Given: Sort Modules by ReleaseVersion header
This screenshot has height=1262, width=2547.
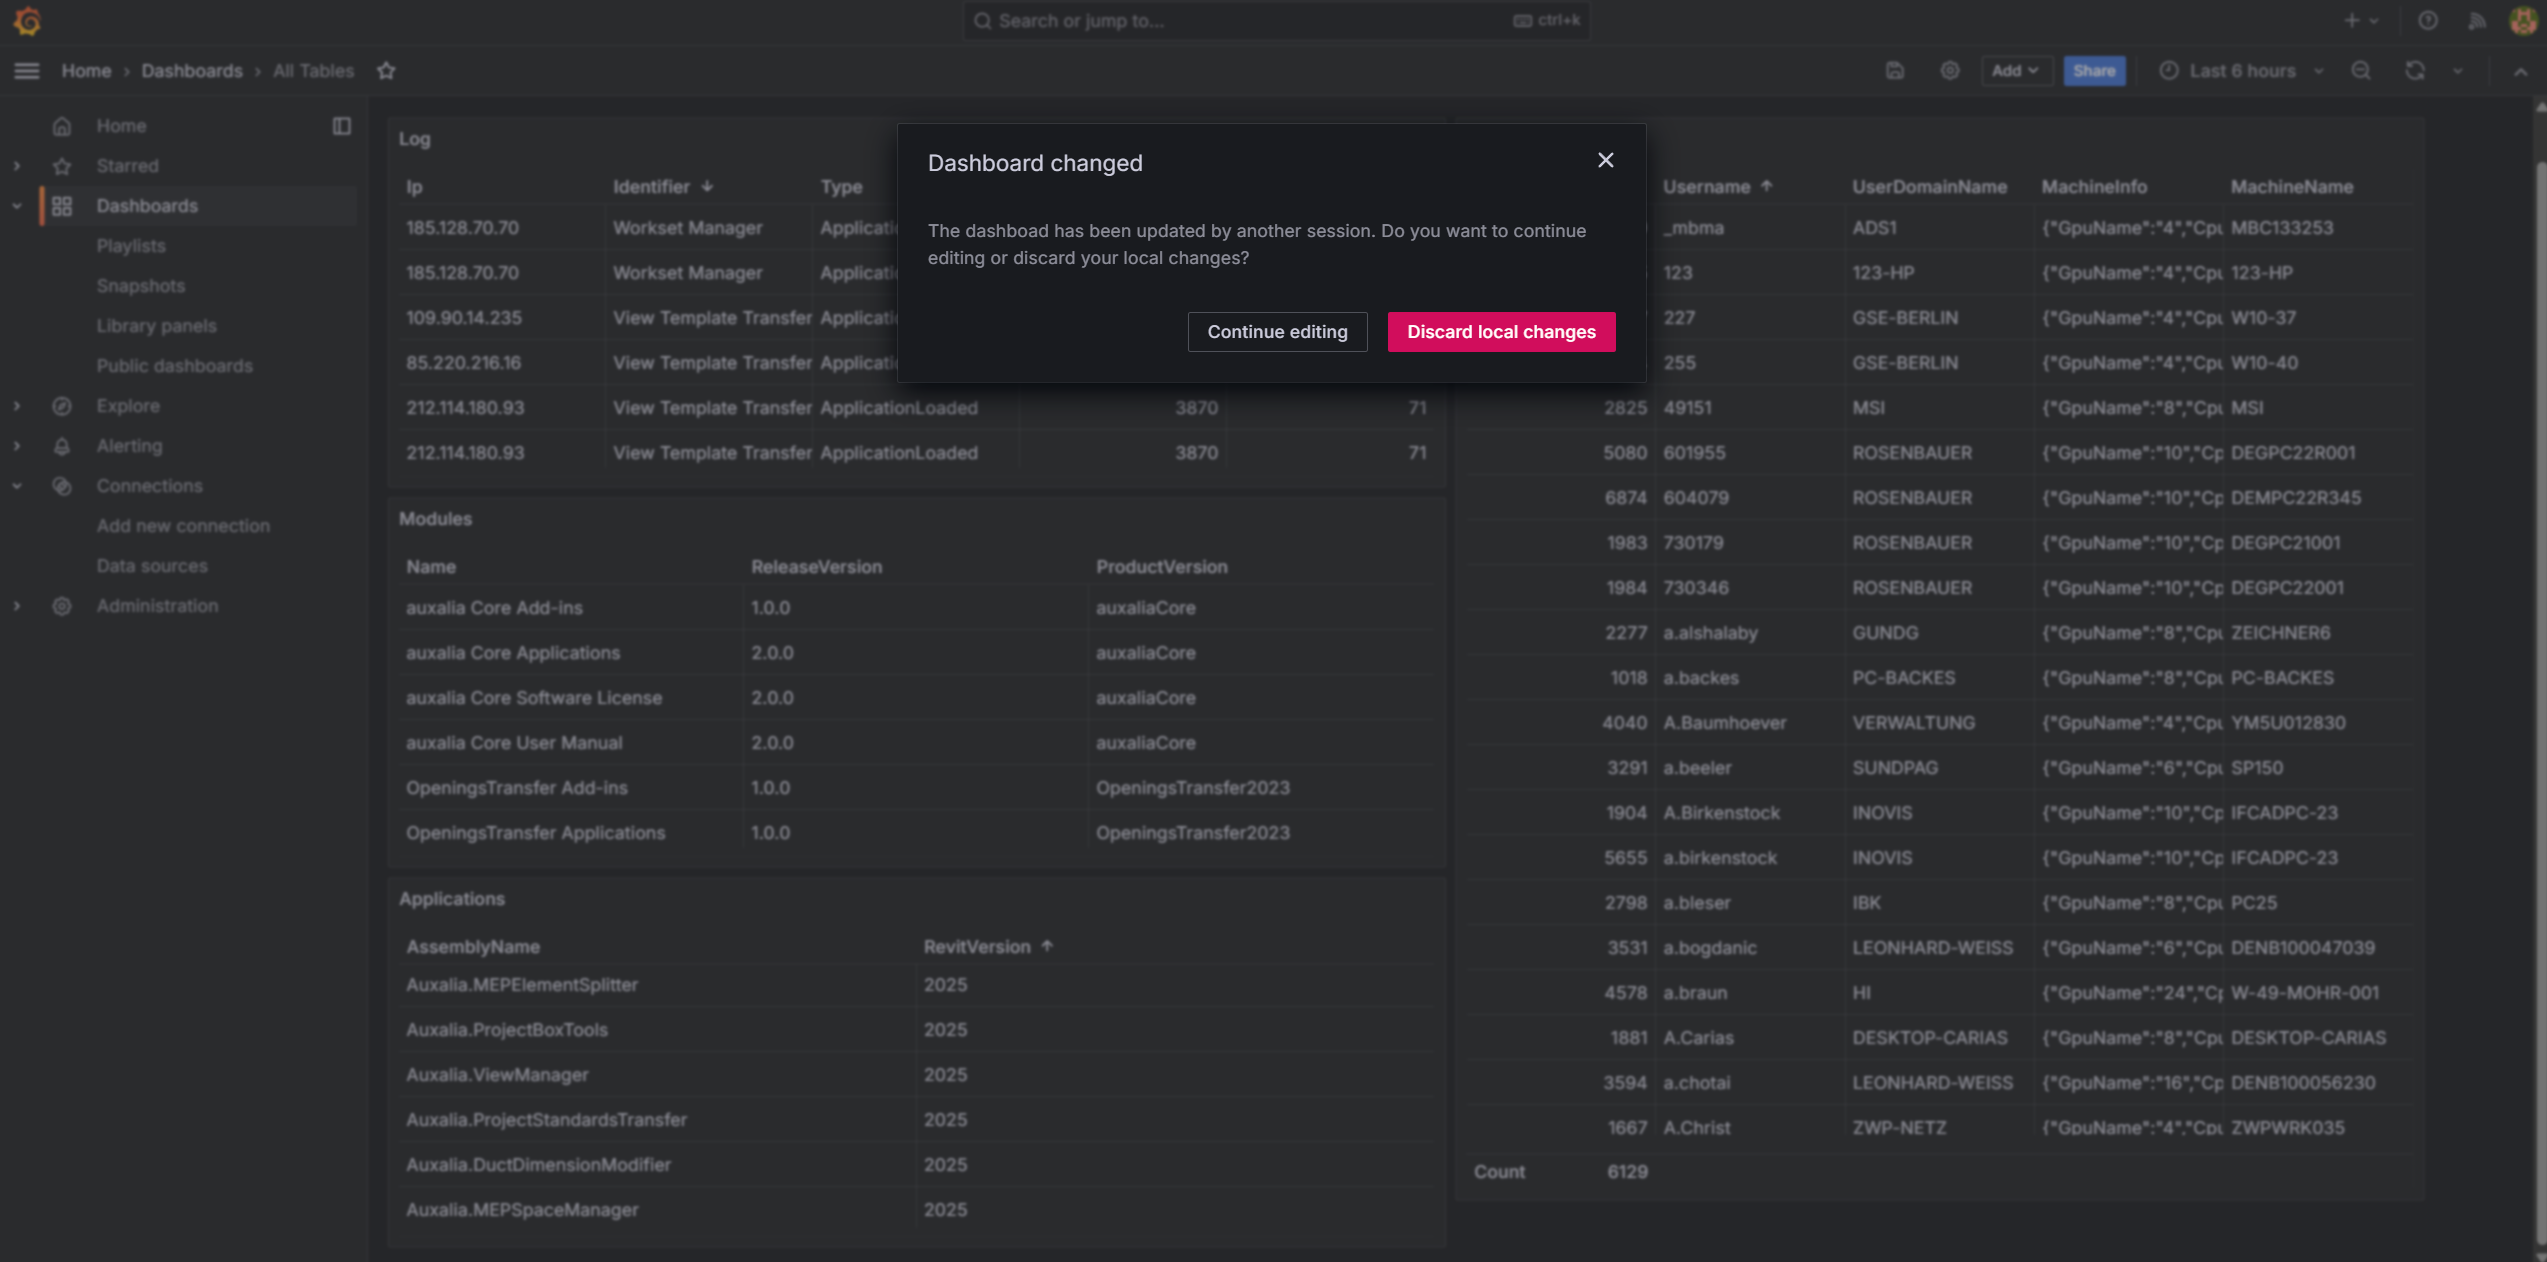Looking at the screenshot, I should click(816, 567).
